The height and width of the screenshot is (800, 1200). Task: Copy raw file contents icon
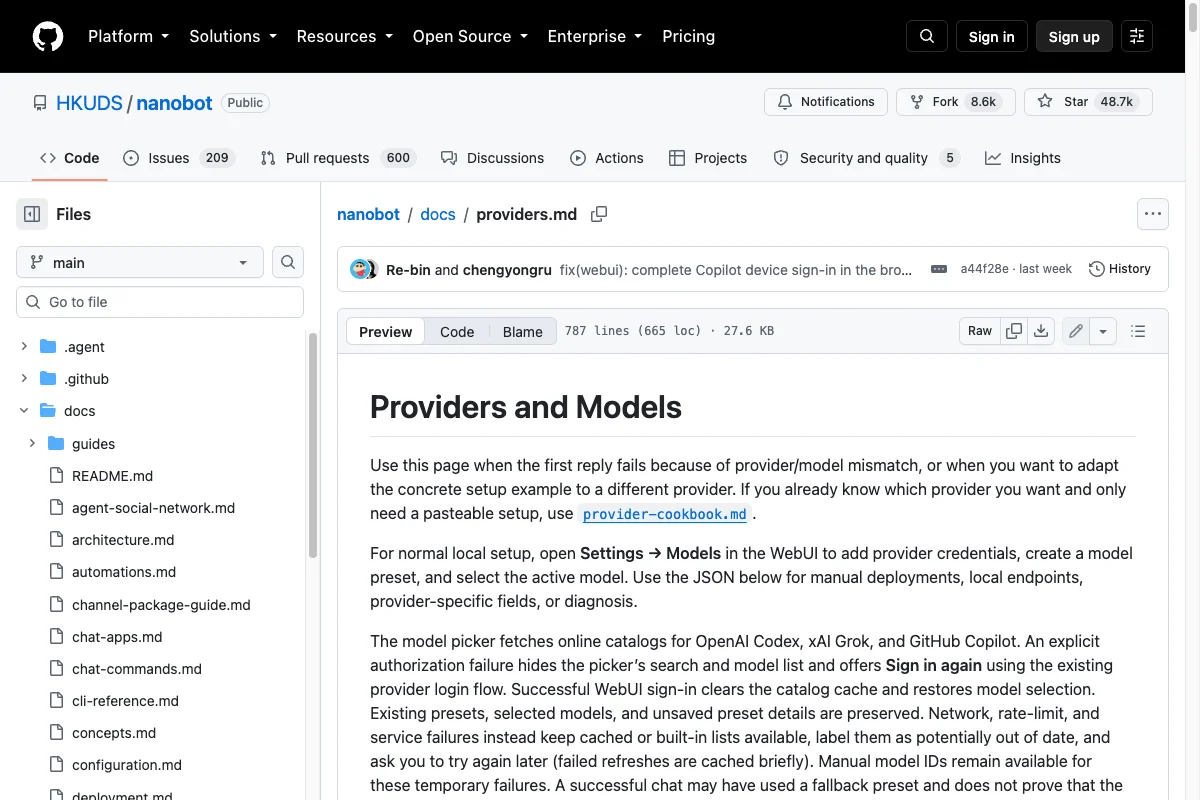pyautogui.click(x=1014, y=331)
